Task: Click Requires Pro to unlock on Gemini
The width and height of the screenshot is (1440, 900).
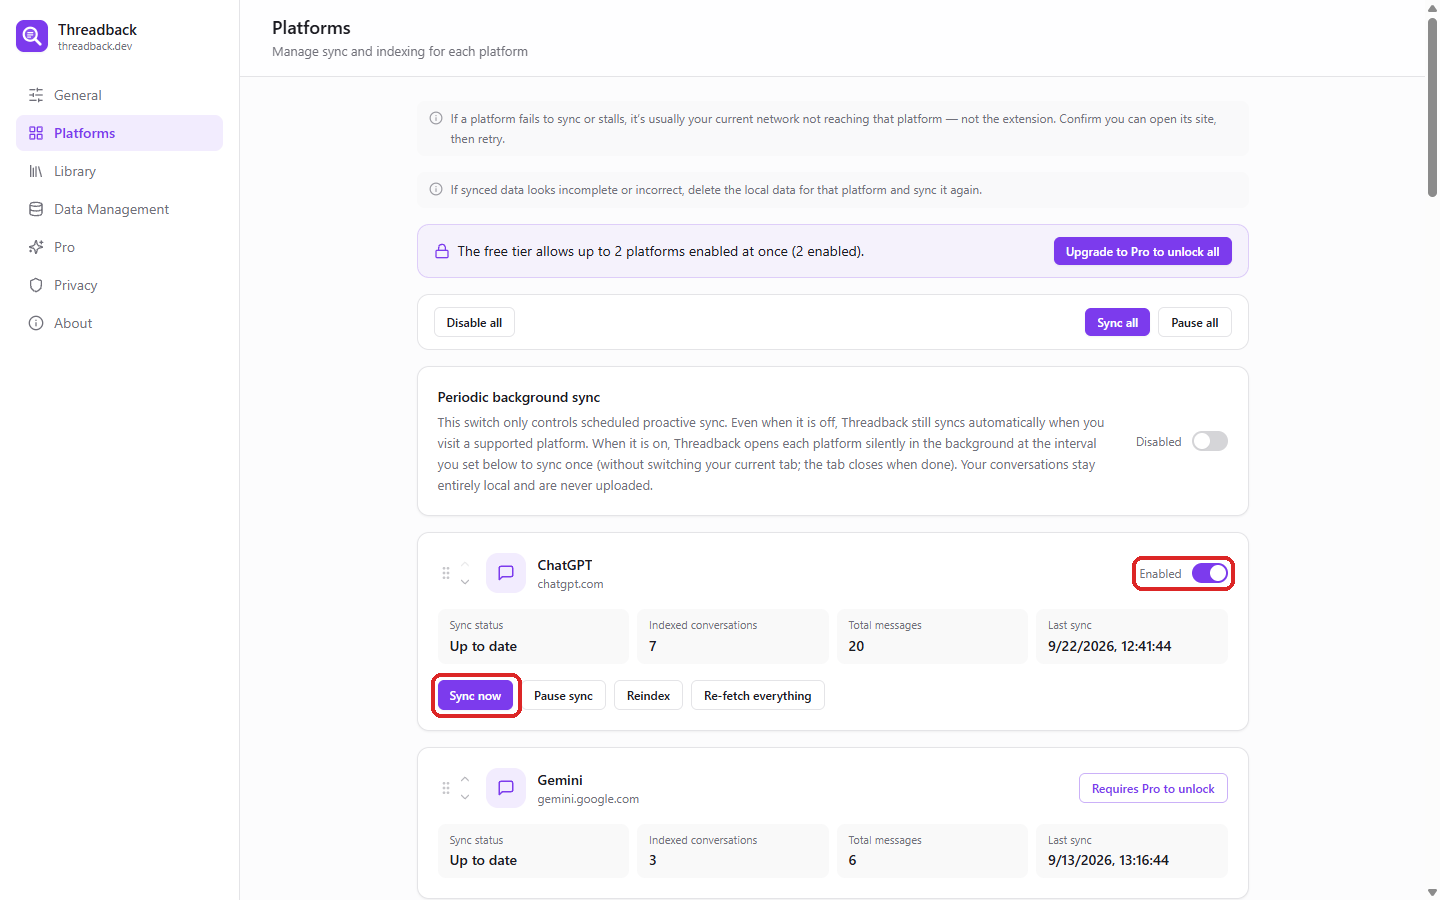Action: click(x=1153, y=788)
